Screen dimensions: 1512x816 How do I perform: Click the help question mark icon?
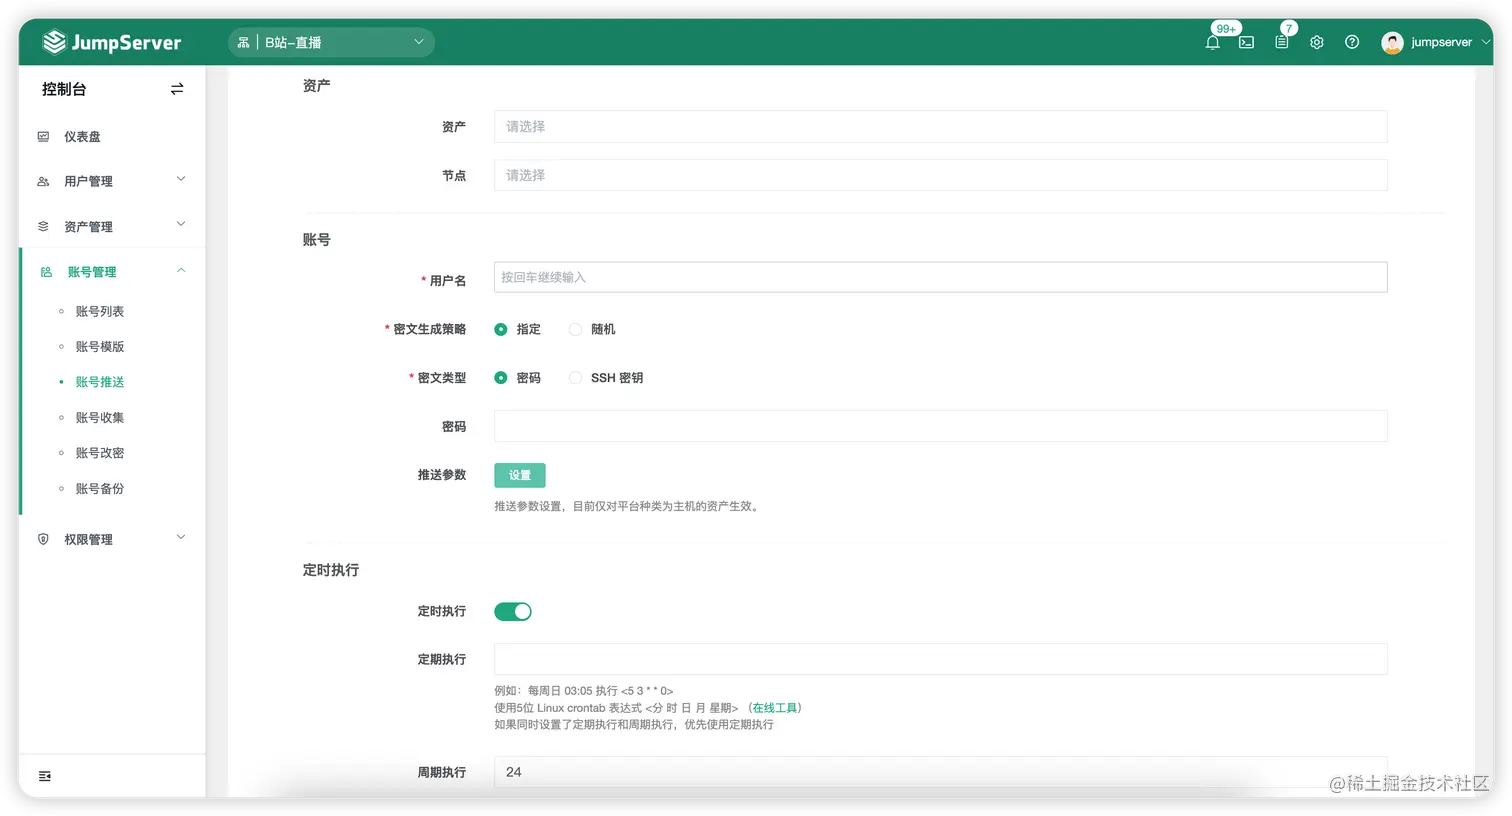click(x=1351, y=42)
